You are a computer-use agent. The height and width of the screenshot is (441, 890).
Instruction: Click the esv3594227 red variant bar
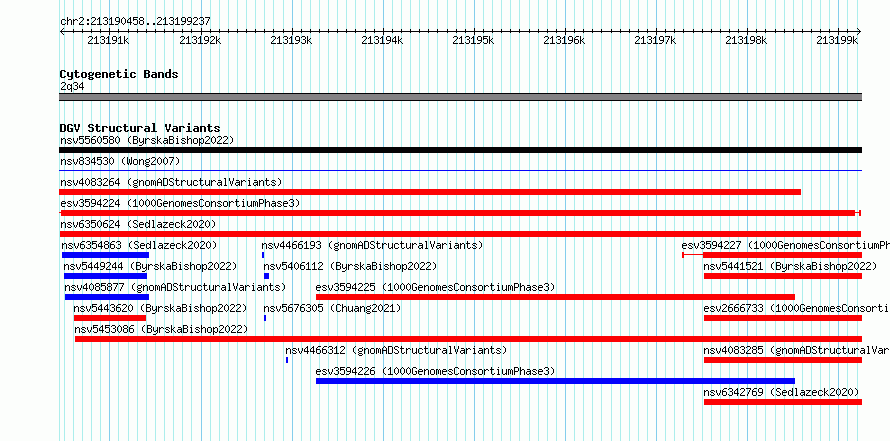(772, 255)
